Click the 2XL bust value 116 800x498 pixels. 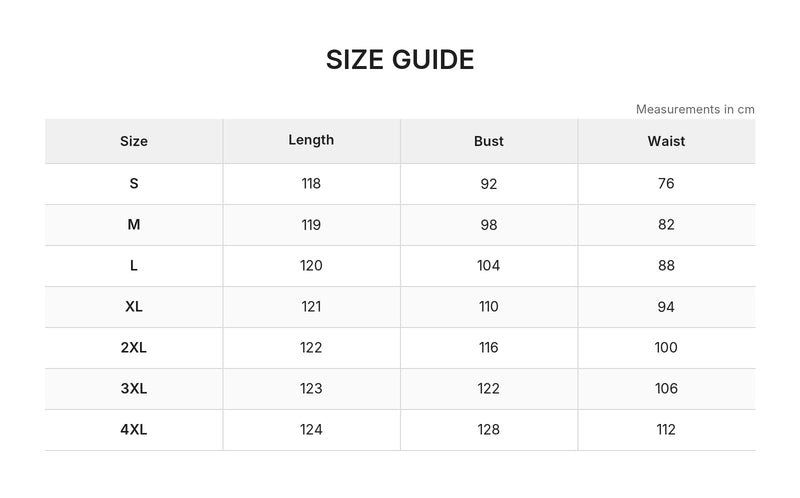(489, 347)
